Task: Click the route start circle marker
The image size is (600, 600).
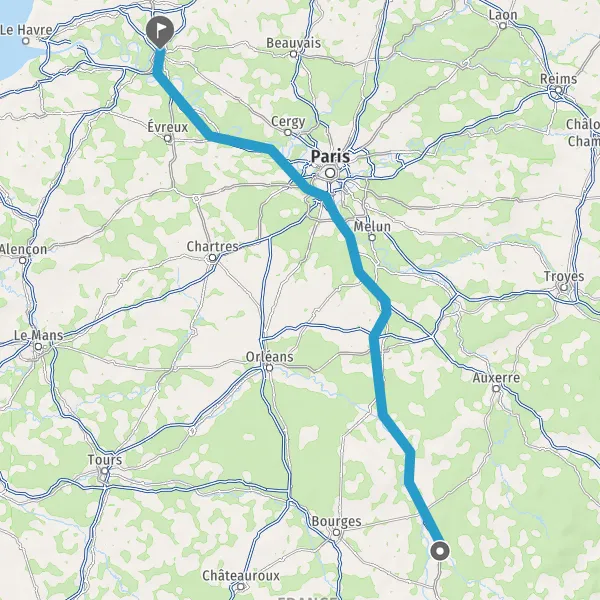Action: coord(440,551)
